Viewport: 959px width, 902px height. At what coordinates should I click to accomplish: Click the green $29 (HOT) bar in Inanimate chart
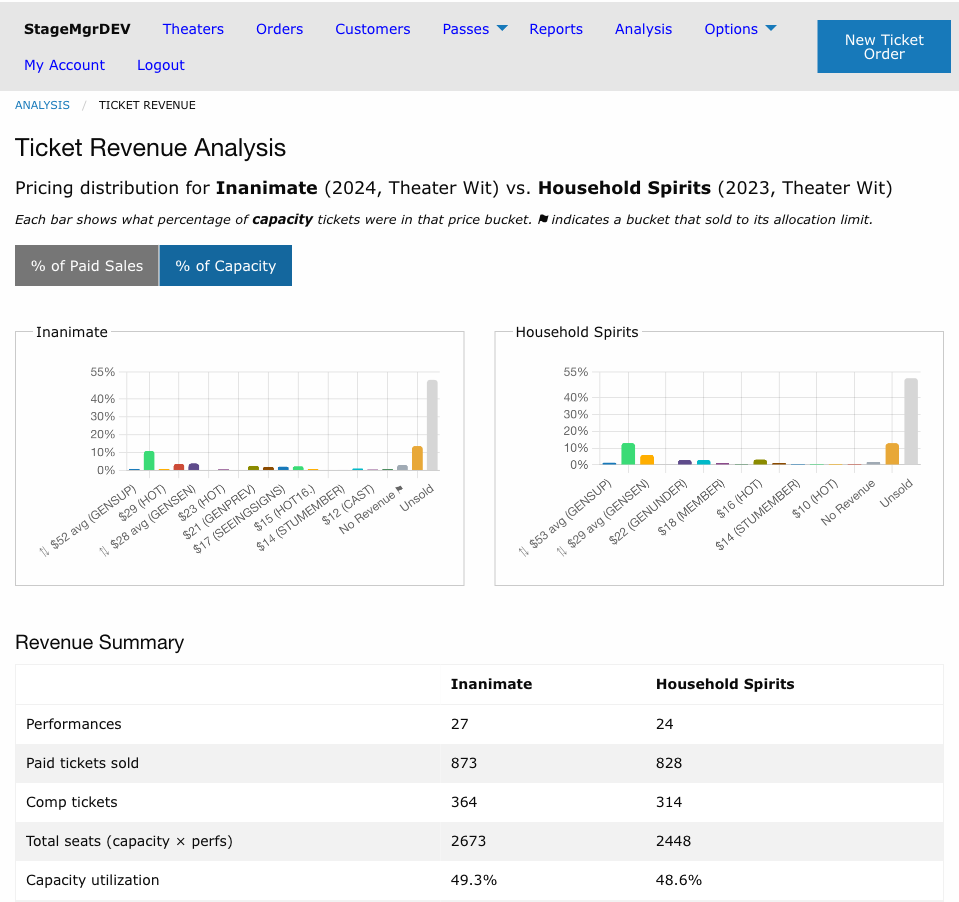pos(149,460)
